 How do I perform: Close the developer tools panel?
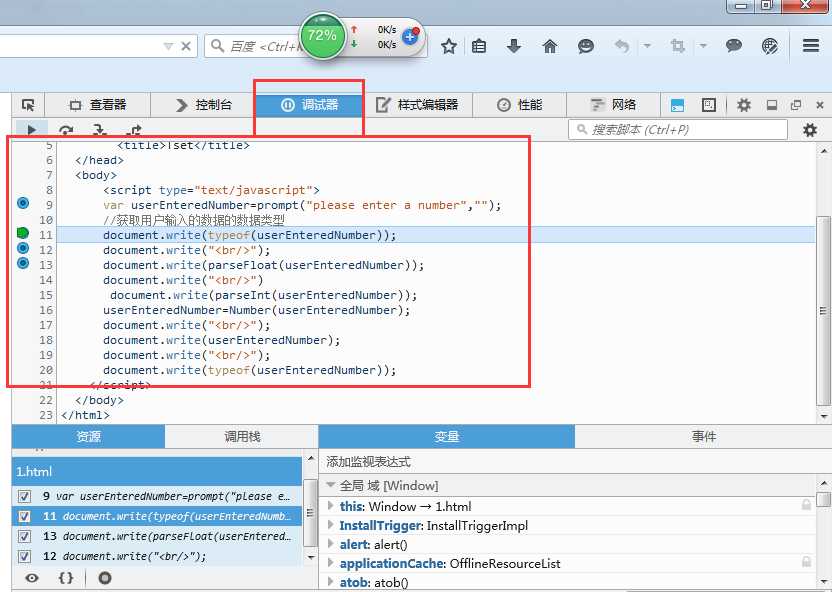click(820, 105)
